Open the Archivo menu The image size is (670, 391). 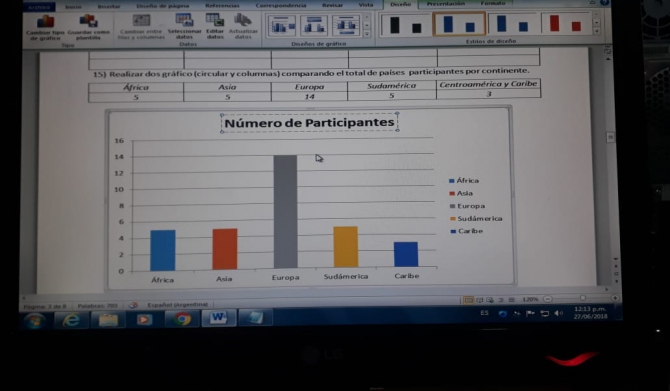[39, 7]
